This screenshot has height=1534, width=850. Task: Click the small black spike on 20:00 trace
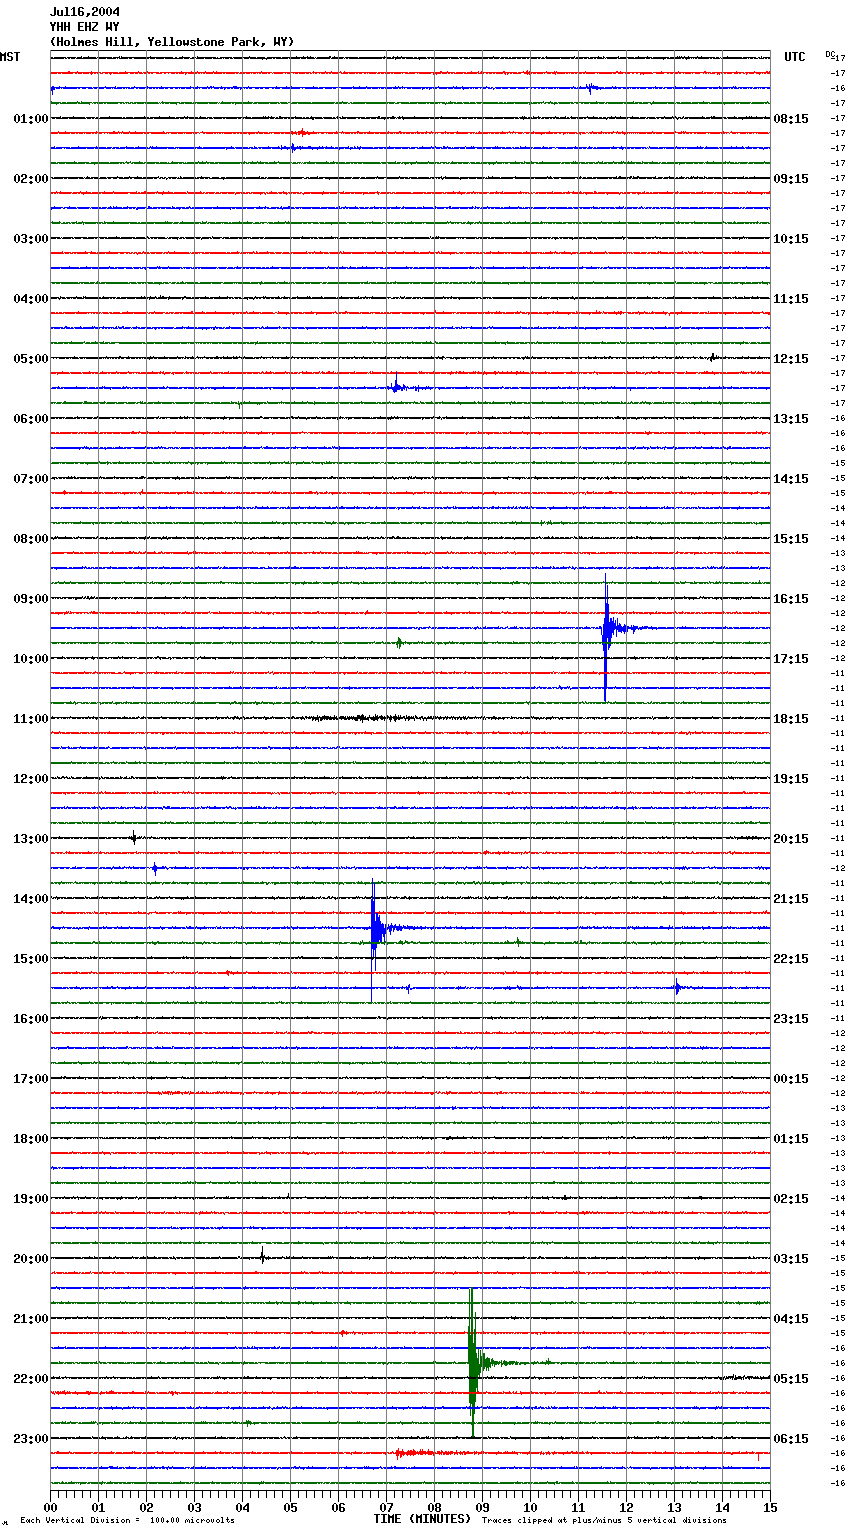click(x=263, y=1257)
